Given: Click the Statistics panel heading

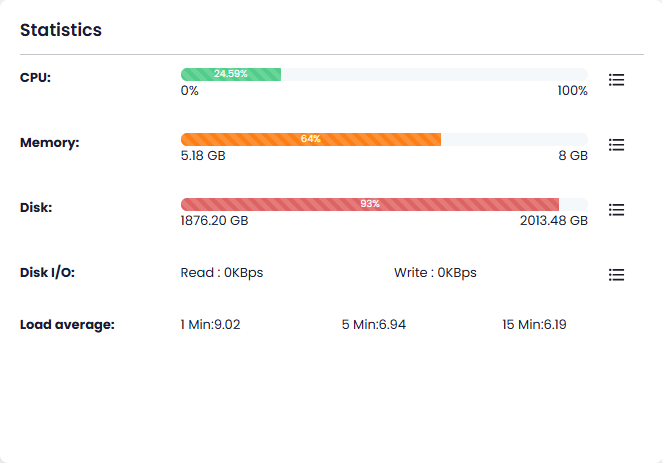Looking at the screenshot, I should click(61, 30).
